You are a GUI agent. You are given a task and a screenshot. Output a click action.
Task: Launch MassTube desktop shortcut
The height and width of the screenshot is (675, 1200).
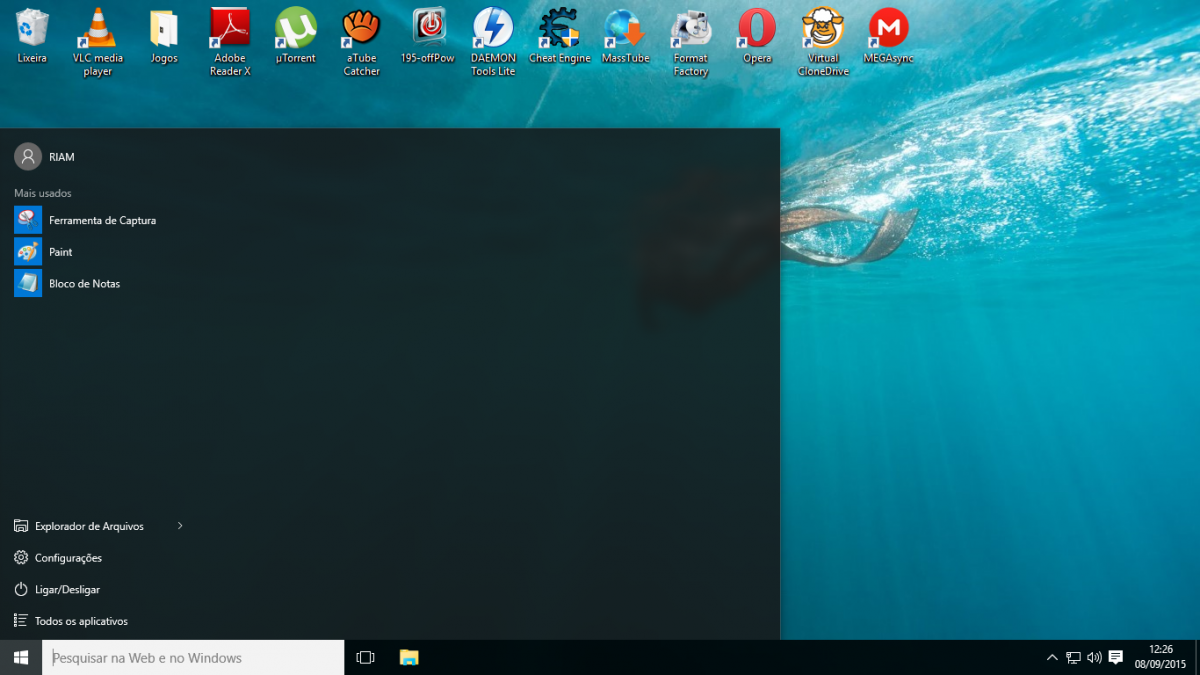click(x=625, y=36)
